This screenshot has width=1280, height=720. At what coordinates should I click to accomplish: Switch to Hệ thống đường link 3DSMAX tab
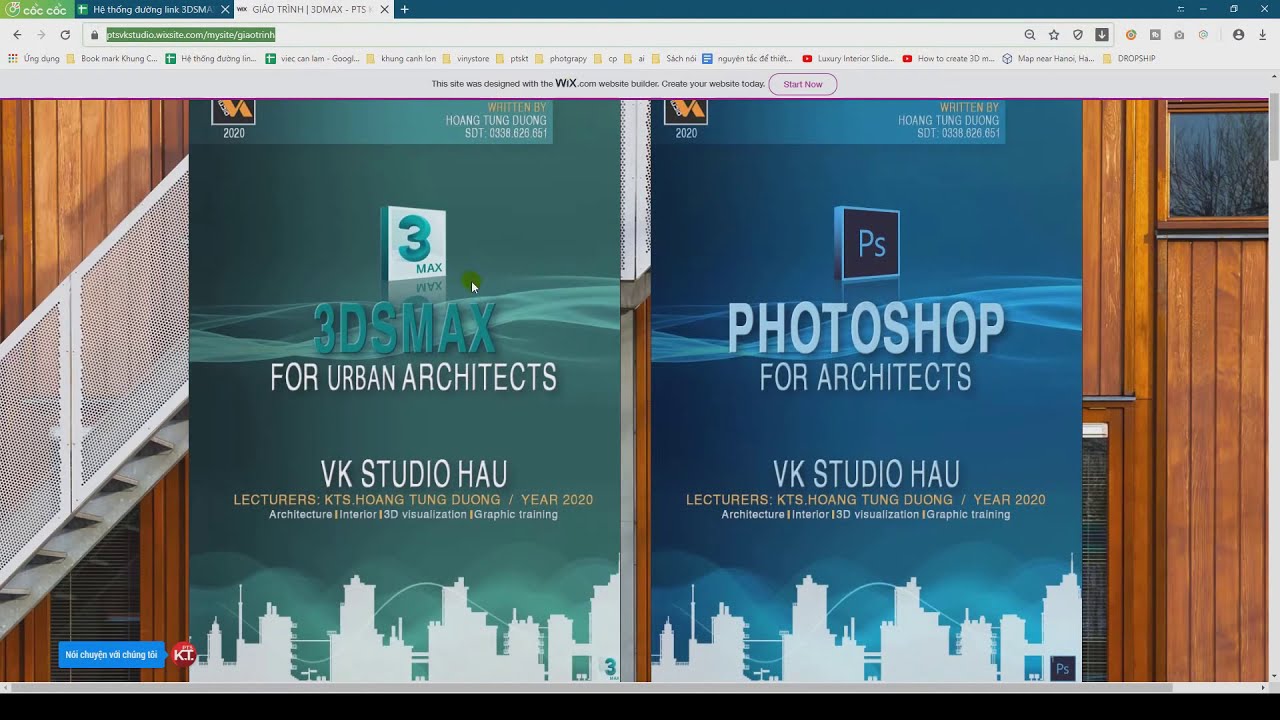click(154, 9)
